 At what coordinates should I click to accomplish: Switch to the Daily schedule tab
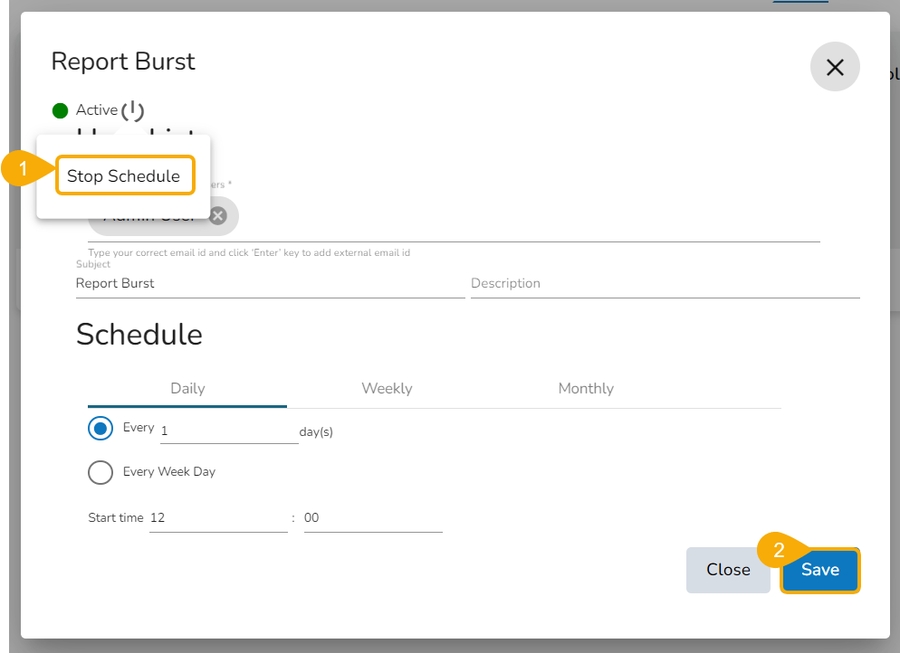point(187,388)
